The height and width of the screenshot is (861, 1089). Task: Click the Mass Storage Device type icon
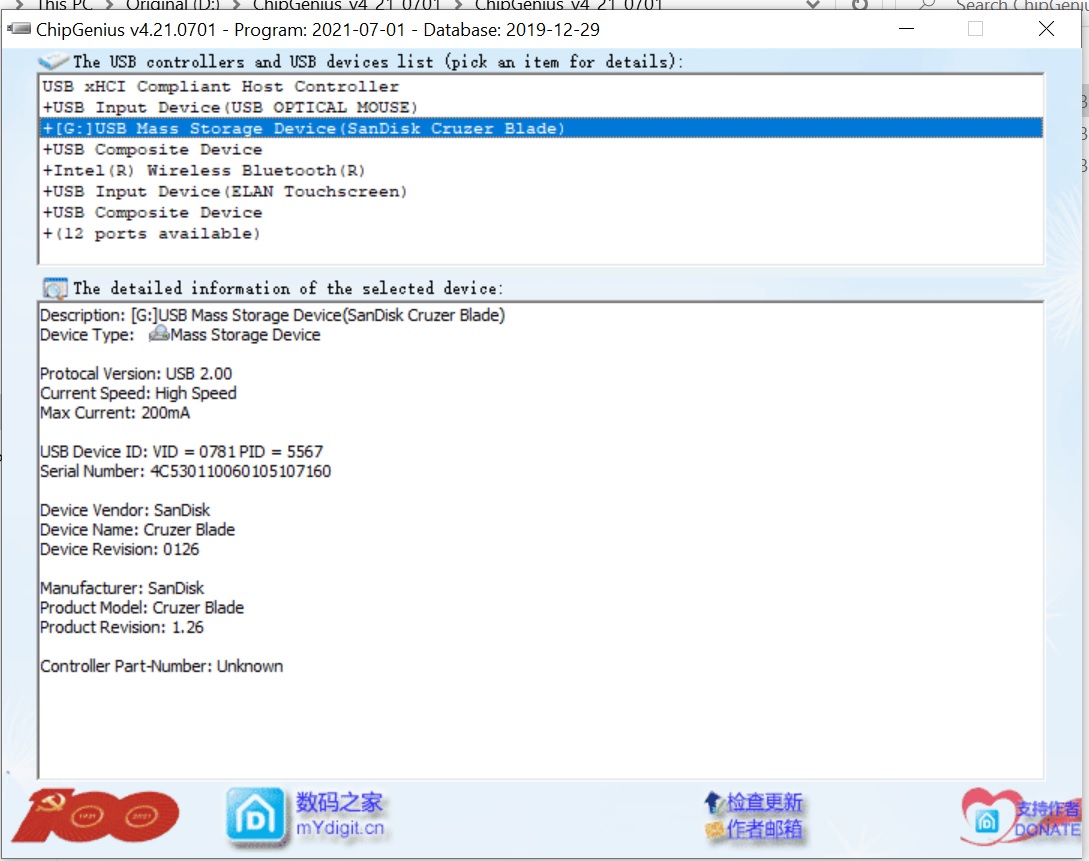pyautogui.click(x=159, y=334)
